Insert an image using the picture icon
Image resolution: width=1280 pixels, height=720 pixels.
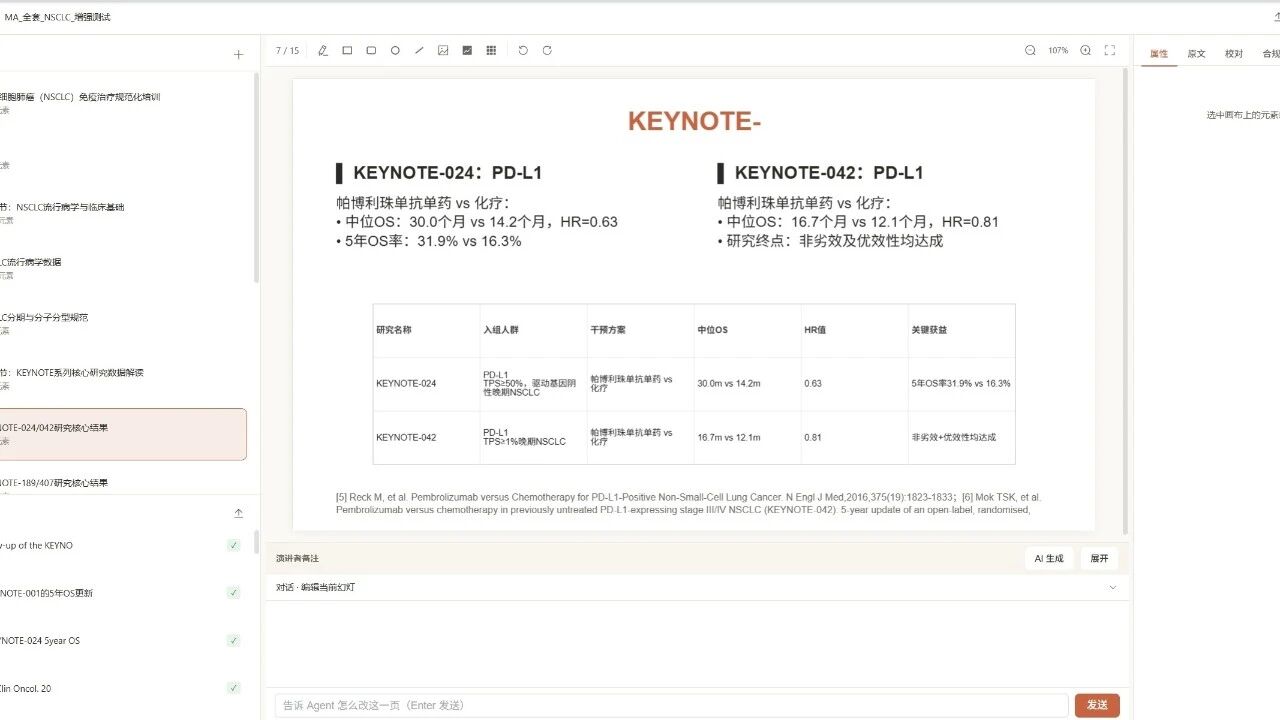pos(443,50)
